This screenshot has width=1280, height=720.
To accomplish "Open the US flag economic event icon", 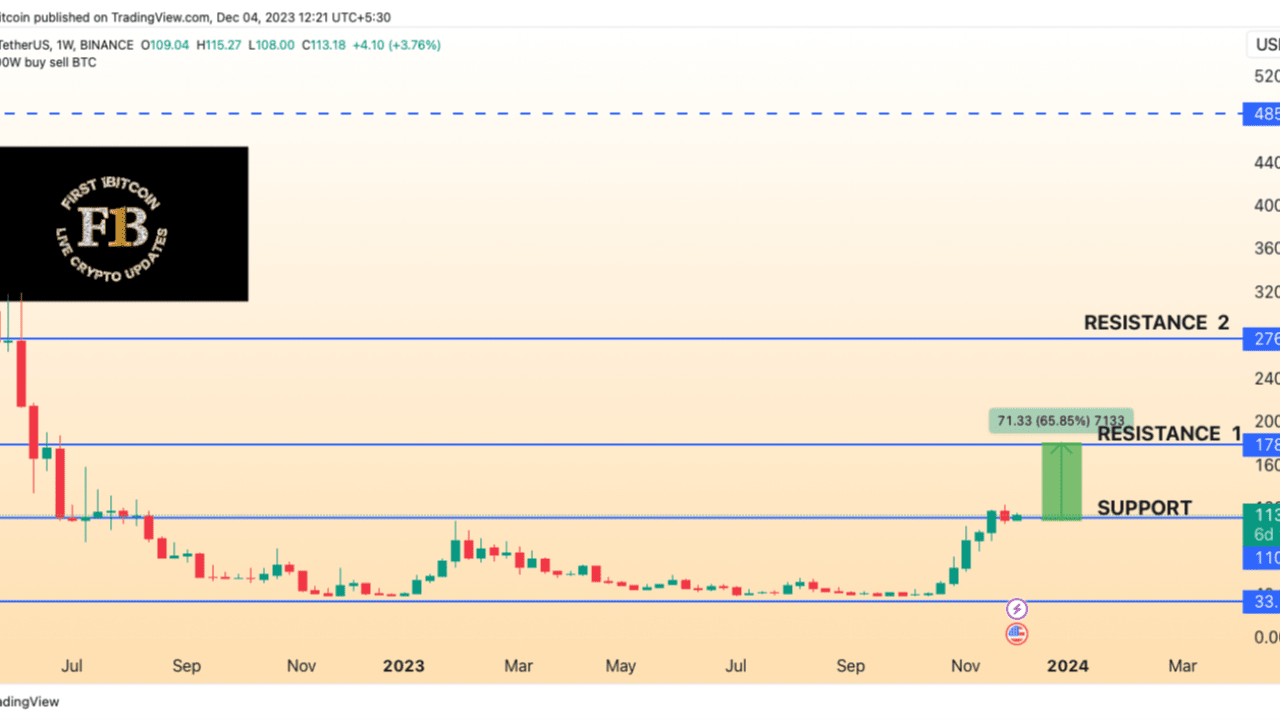I will point(1016,633).
